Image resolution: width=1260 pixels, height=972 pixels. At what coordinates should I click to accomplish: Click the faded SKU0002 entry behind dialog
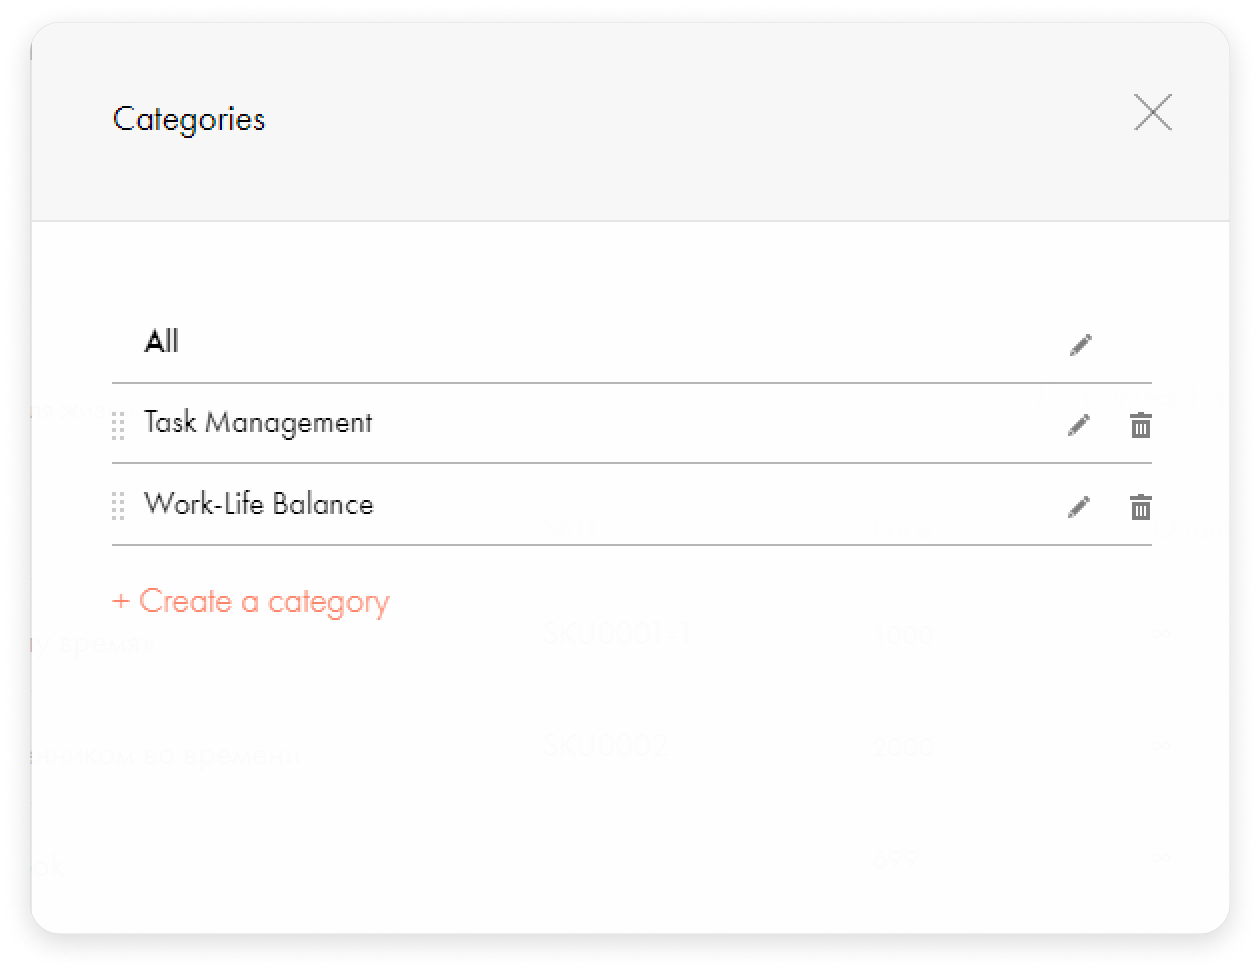(605, 745)
